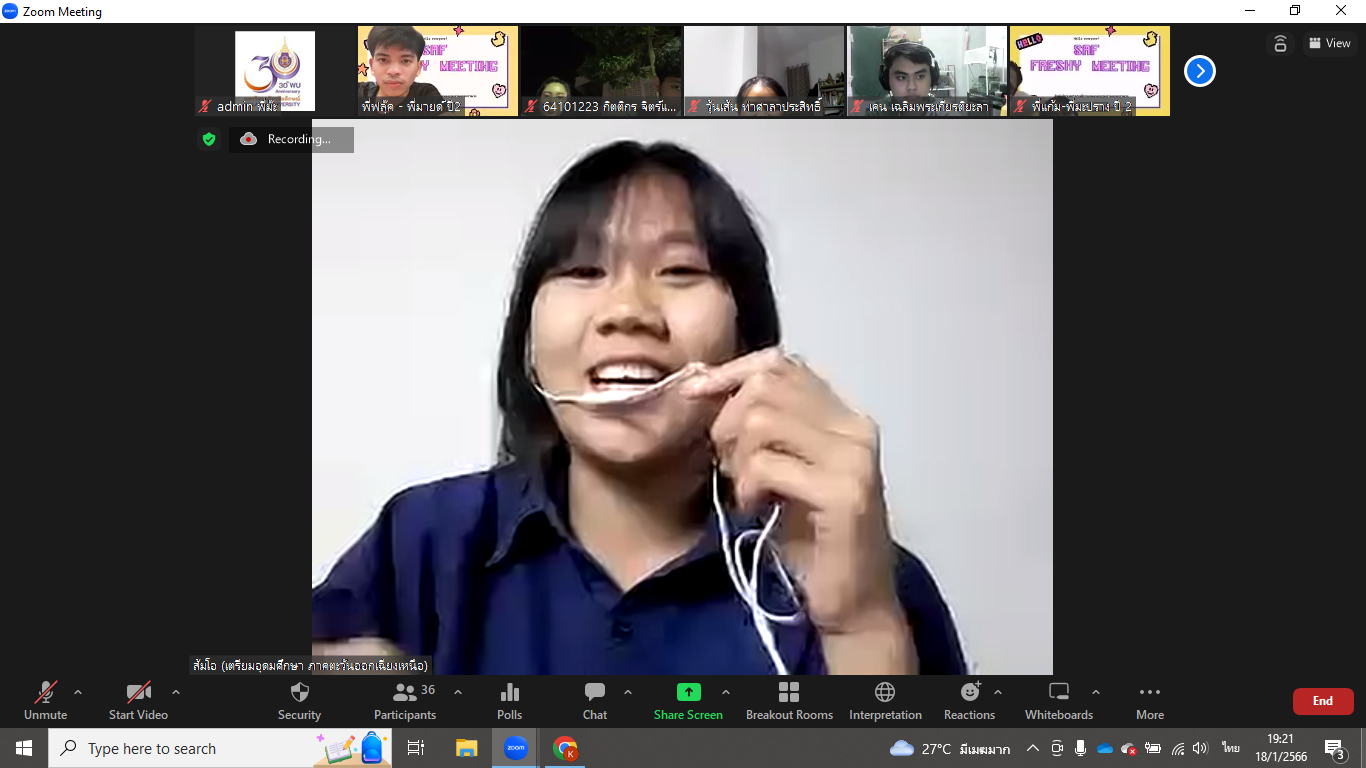Viewport: 1366px width, 768px height.
Task: Open the Participants list icon
Action: point(405,692)
